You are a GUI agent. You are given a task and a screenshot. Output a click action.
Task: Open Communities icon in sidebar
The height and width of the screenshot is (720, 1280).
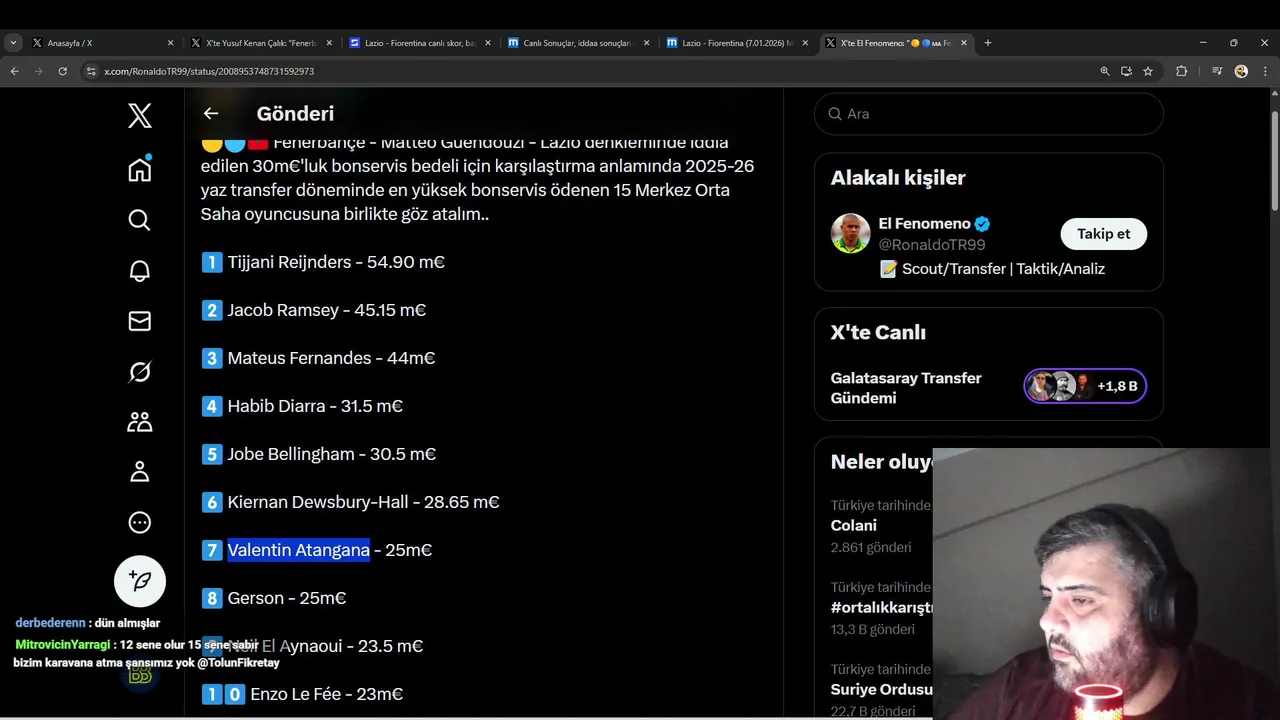coord(140,422)
